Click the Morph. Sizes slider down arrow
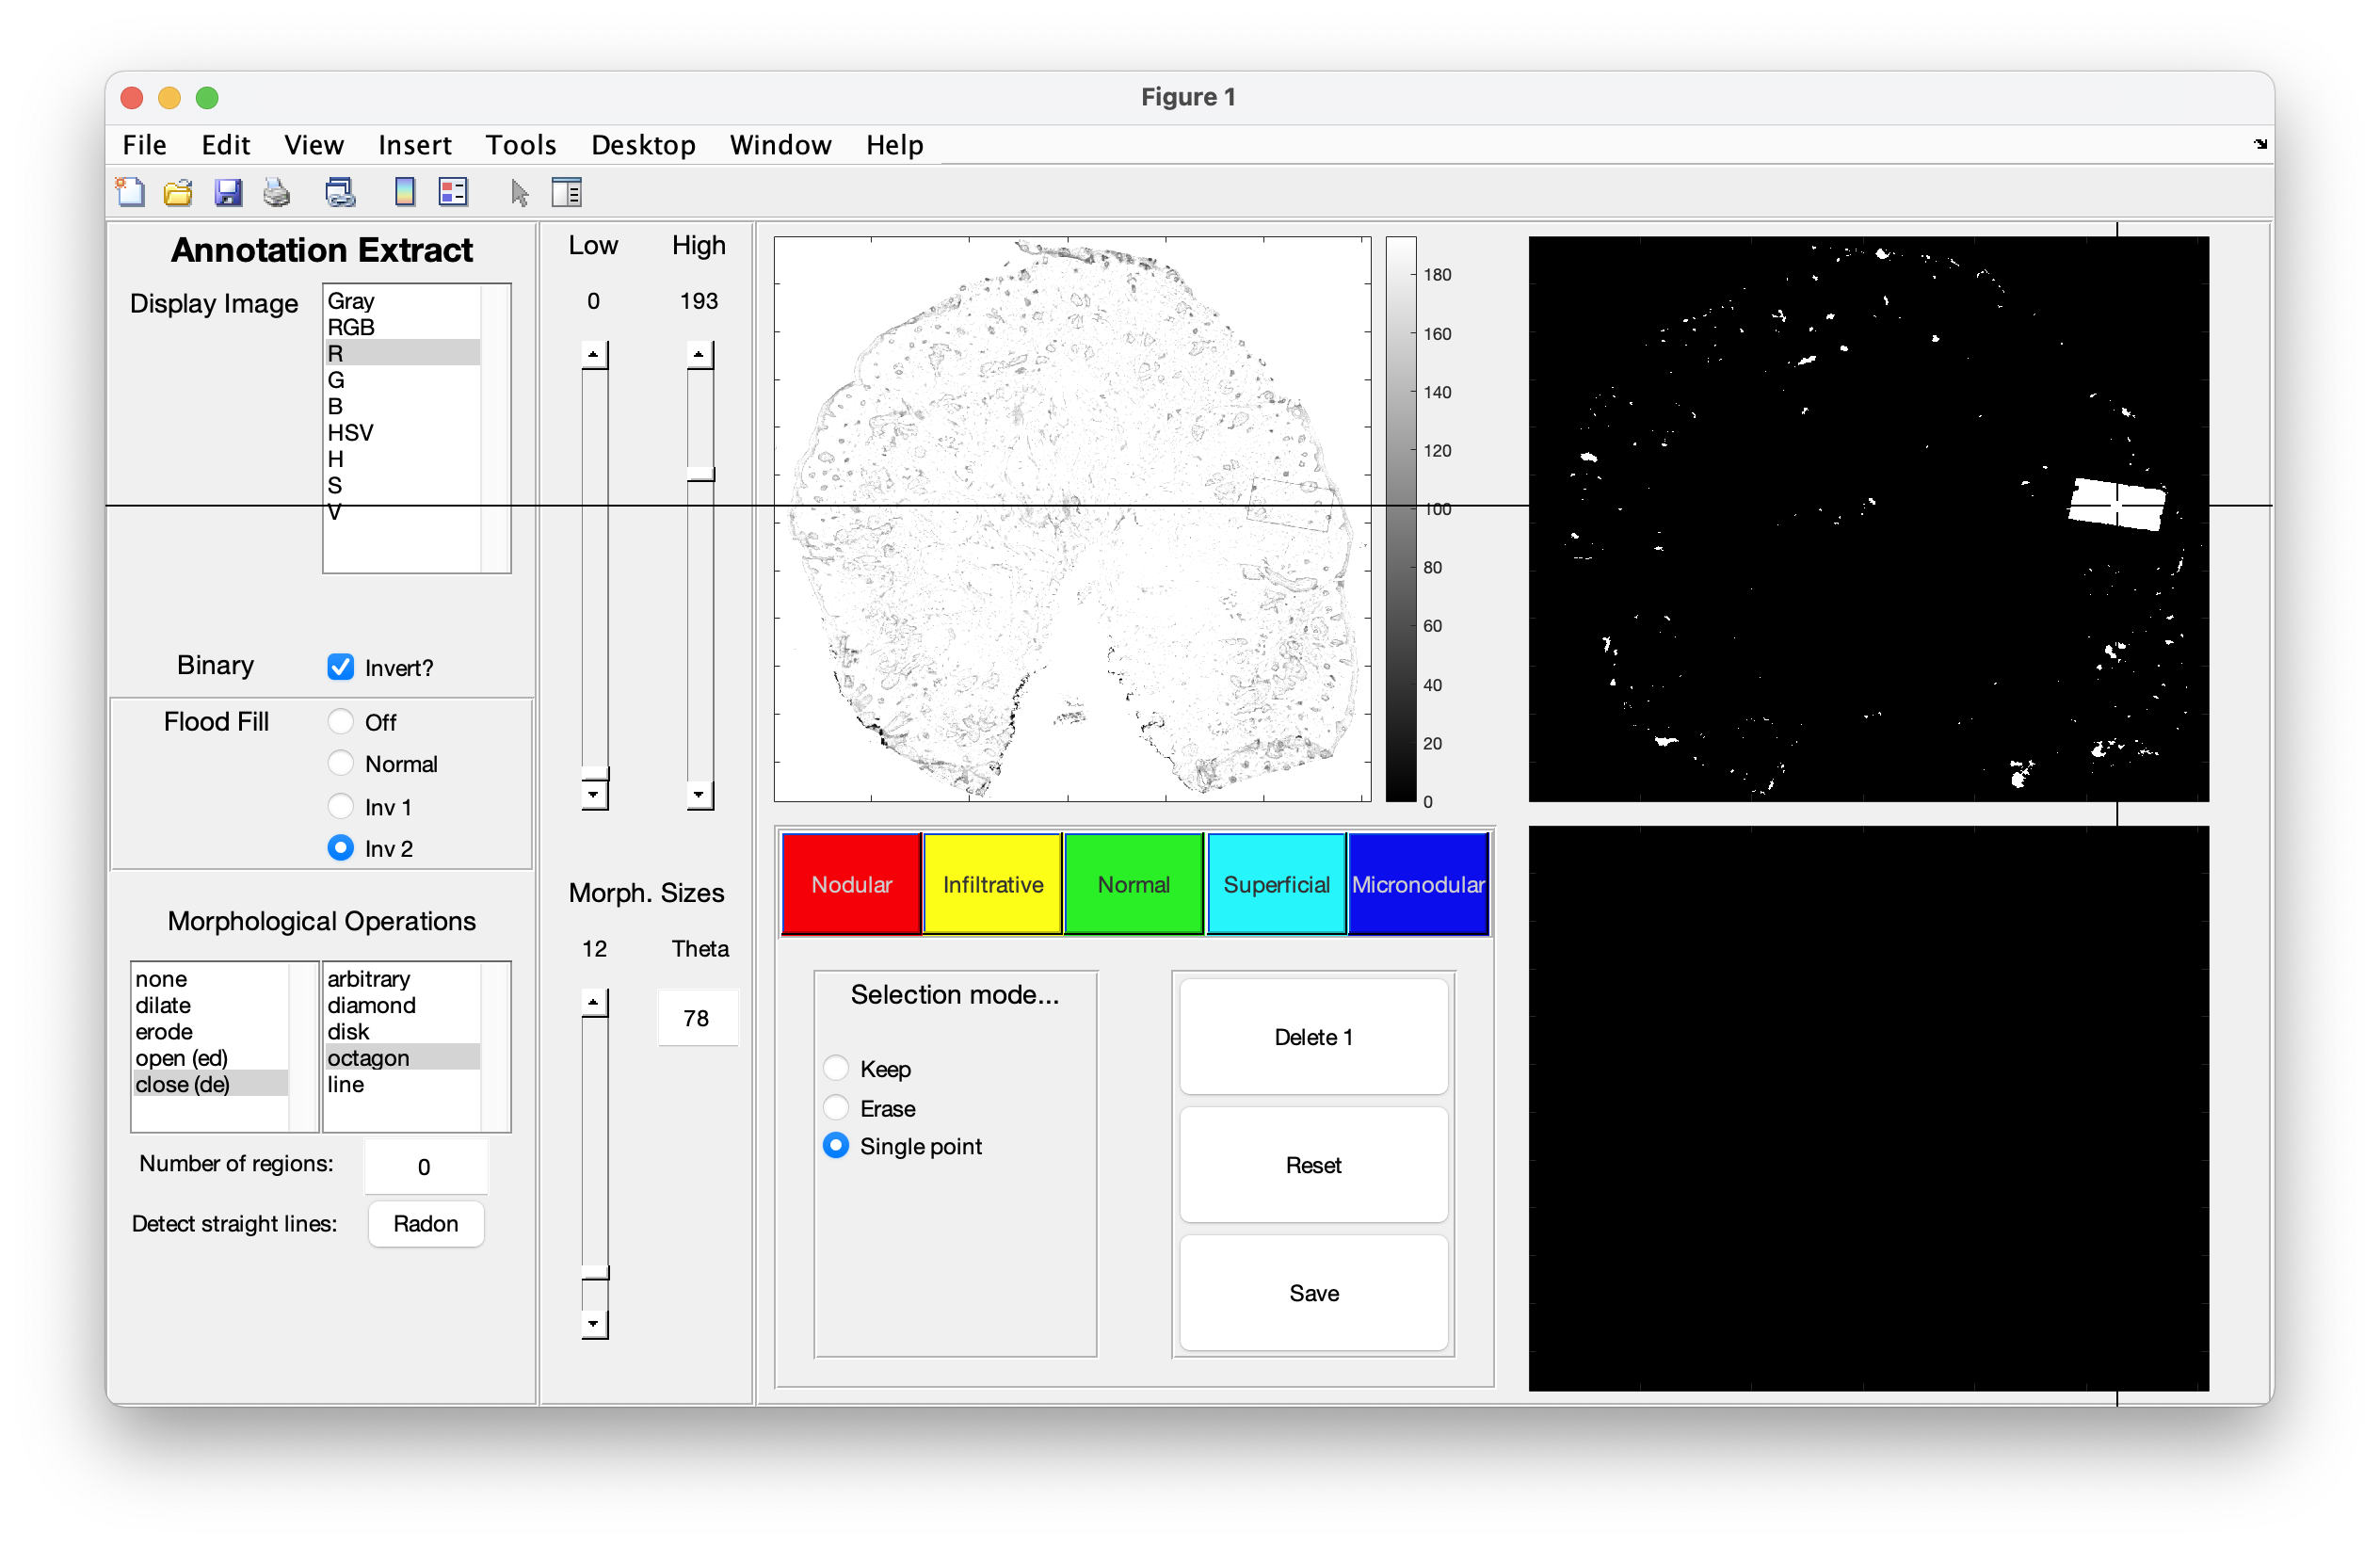This screenshot has width=2380, height=1546. pyautogui.click(x=594, y=1324)
